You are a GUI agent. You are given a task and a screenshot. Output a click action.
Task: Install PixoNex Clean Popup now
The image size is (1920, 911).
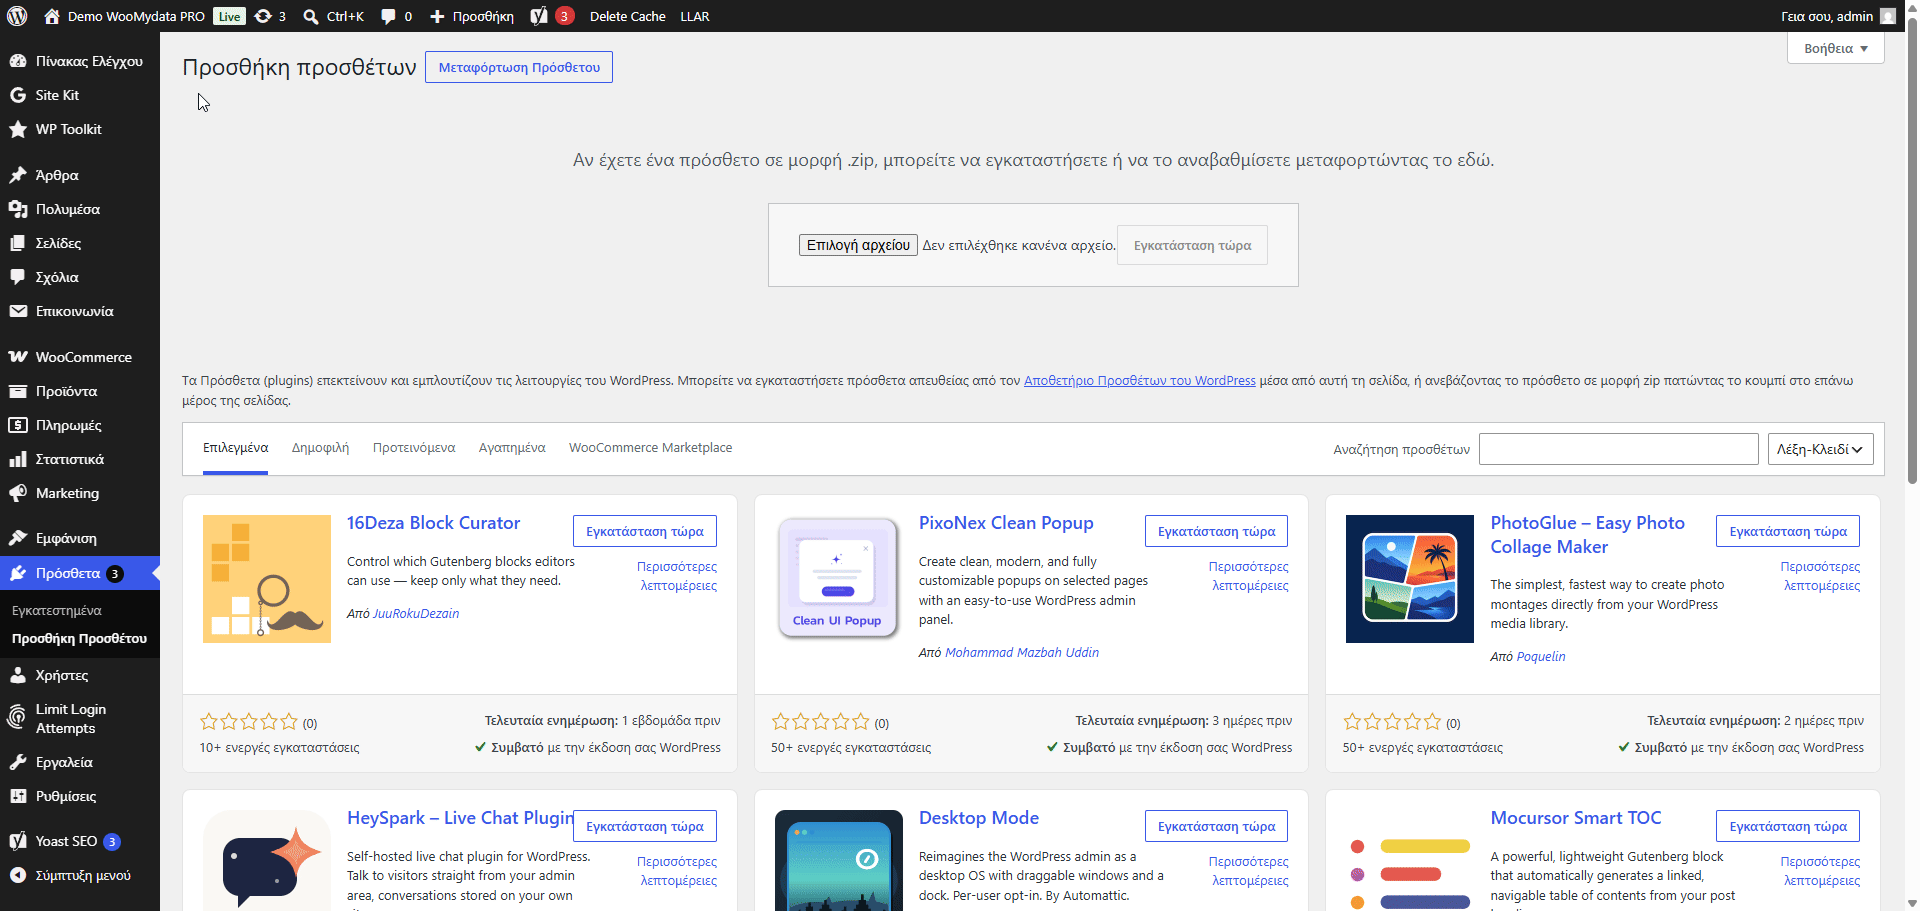click(1216, 531)
